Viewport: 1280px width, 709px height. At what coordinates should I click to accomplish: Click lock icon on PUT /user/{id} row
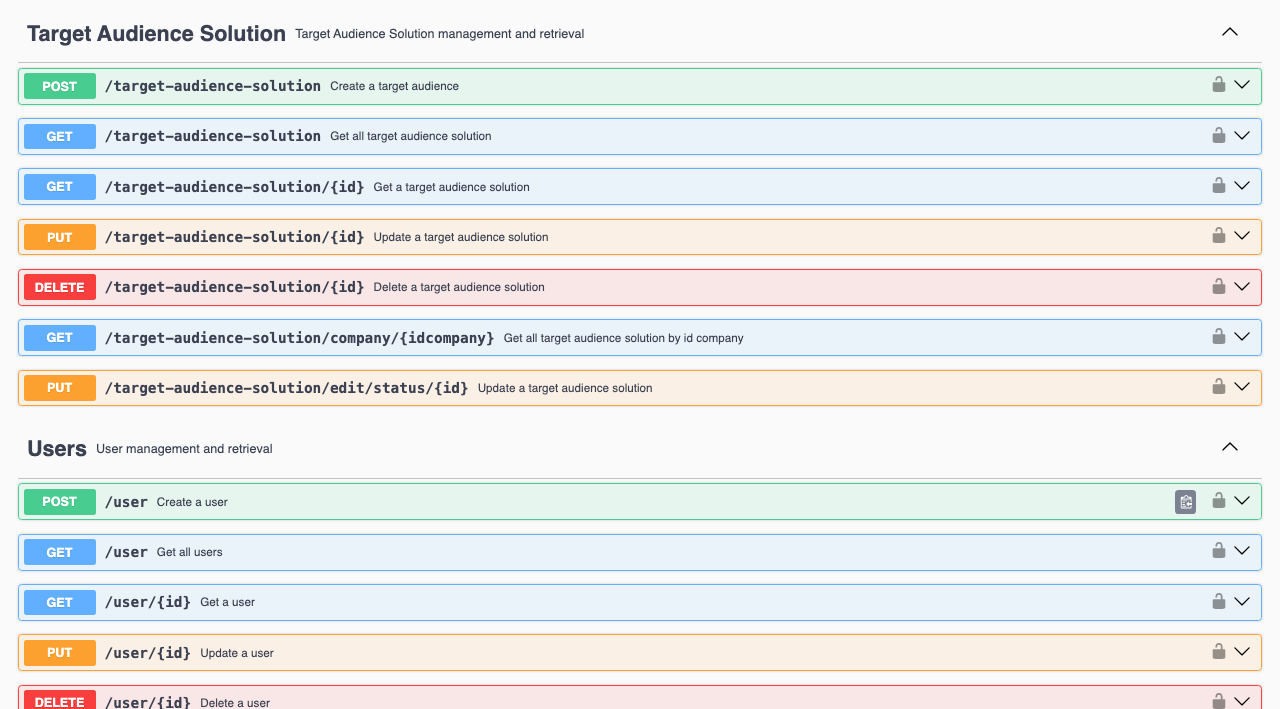(1218, 652)
